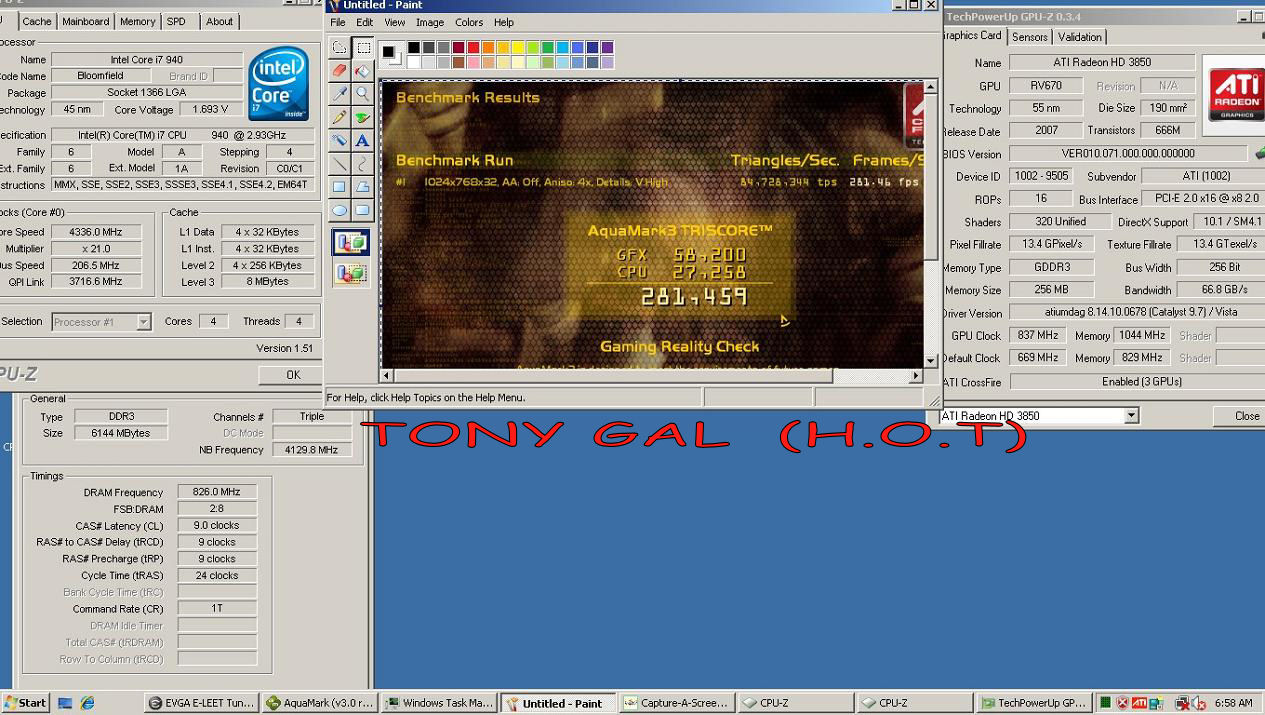Click the Show Desktop quick launch icon

point(65,703)
